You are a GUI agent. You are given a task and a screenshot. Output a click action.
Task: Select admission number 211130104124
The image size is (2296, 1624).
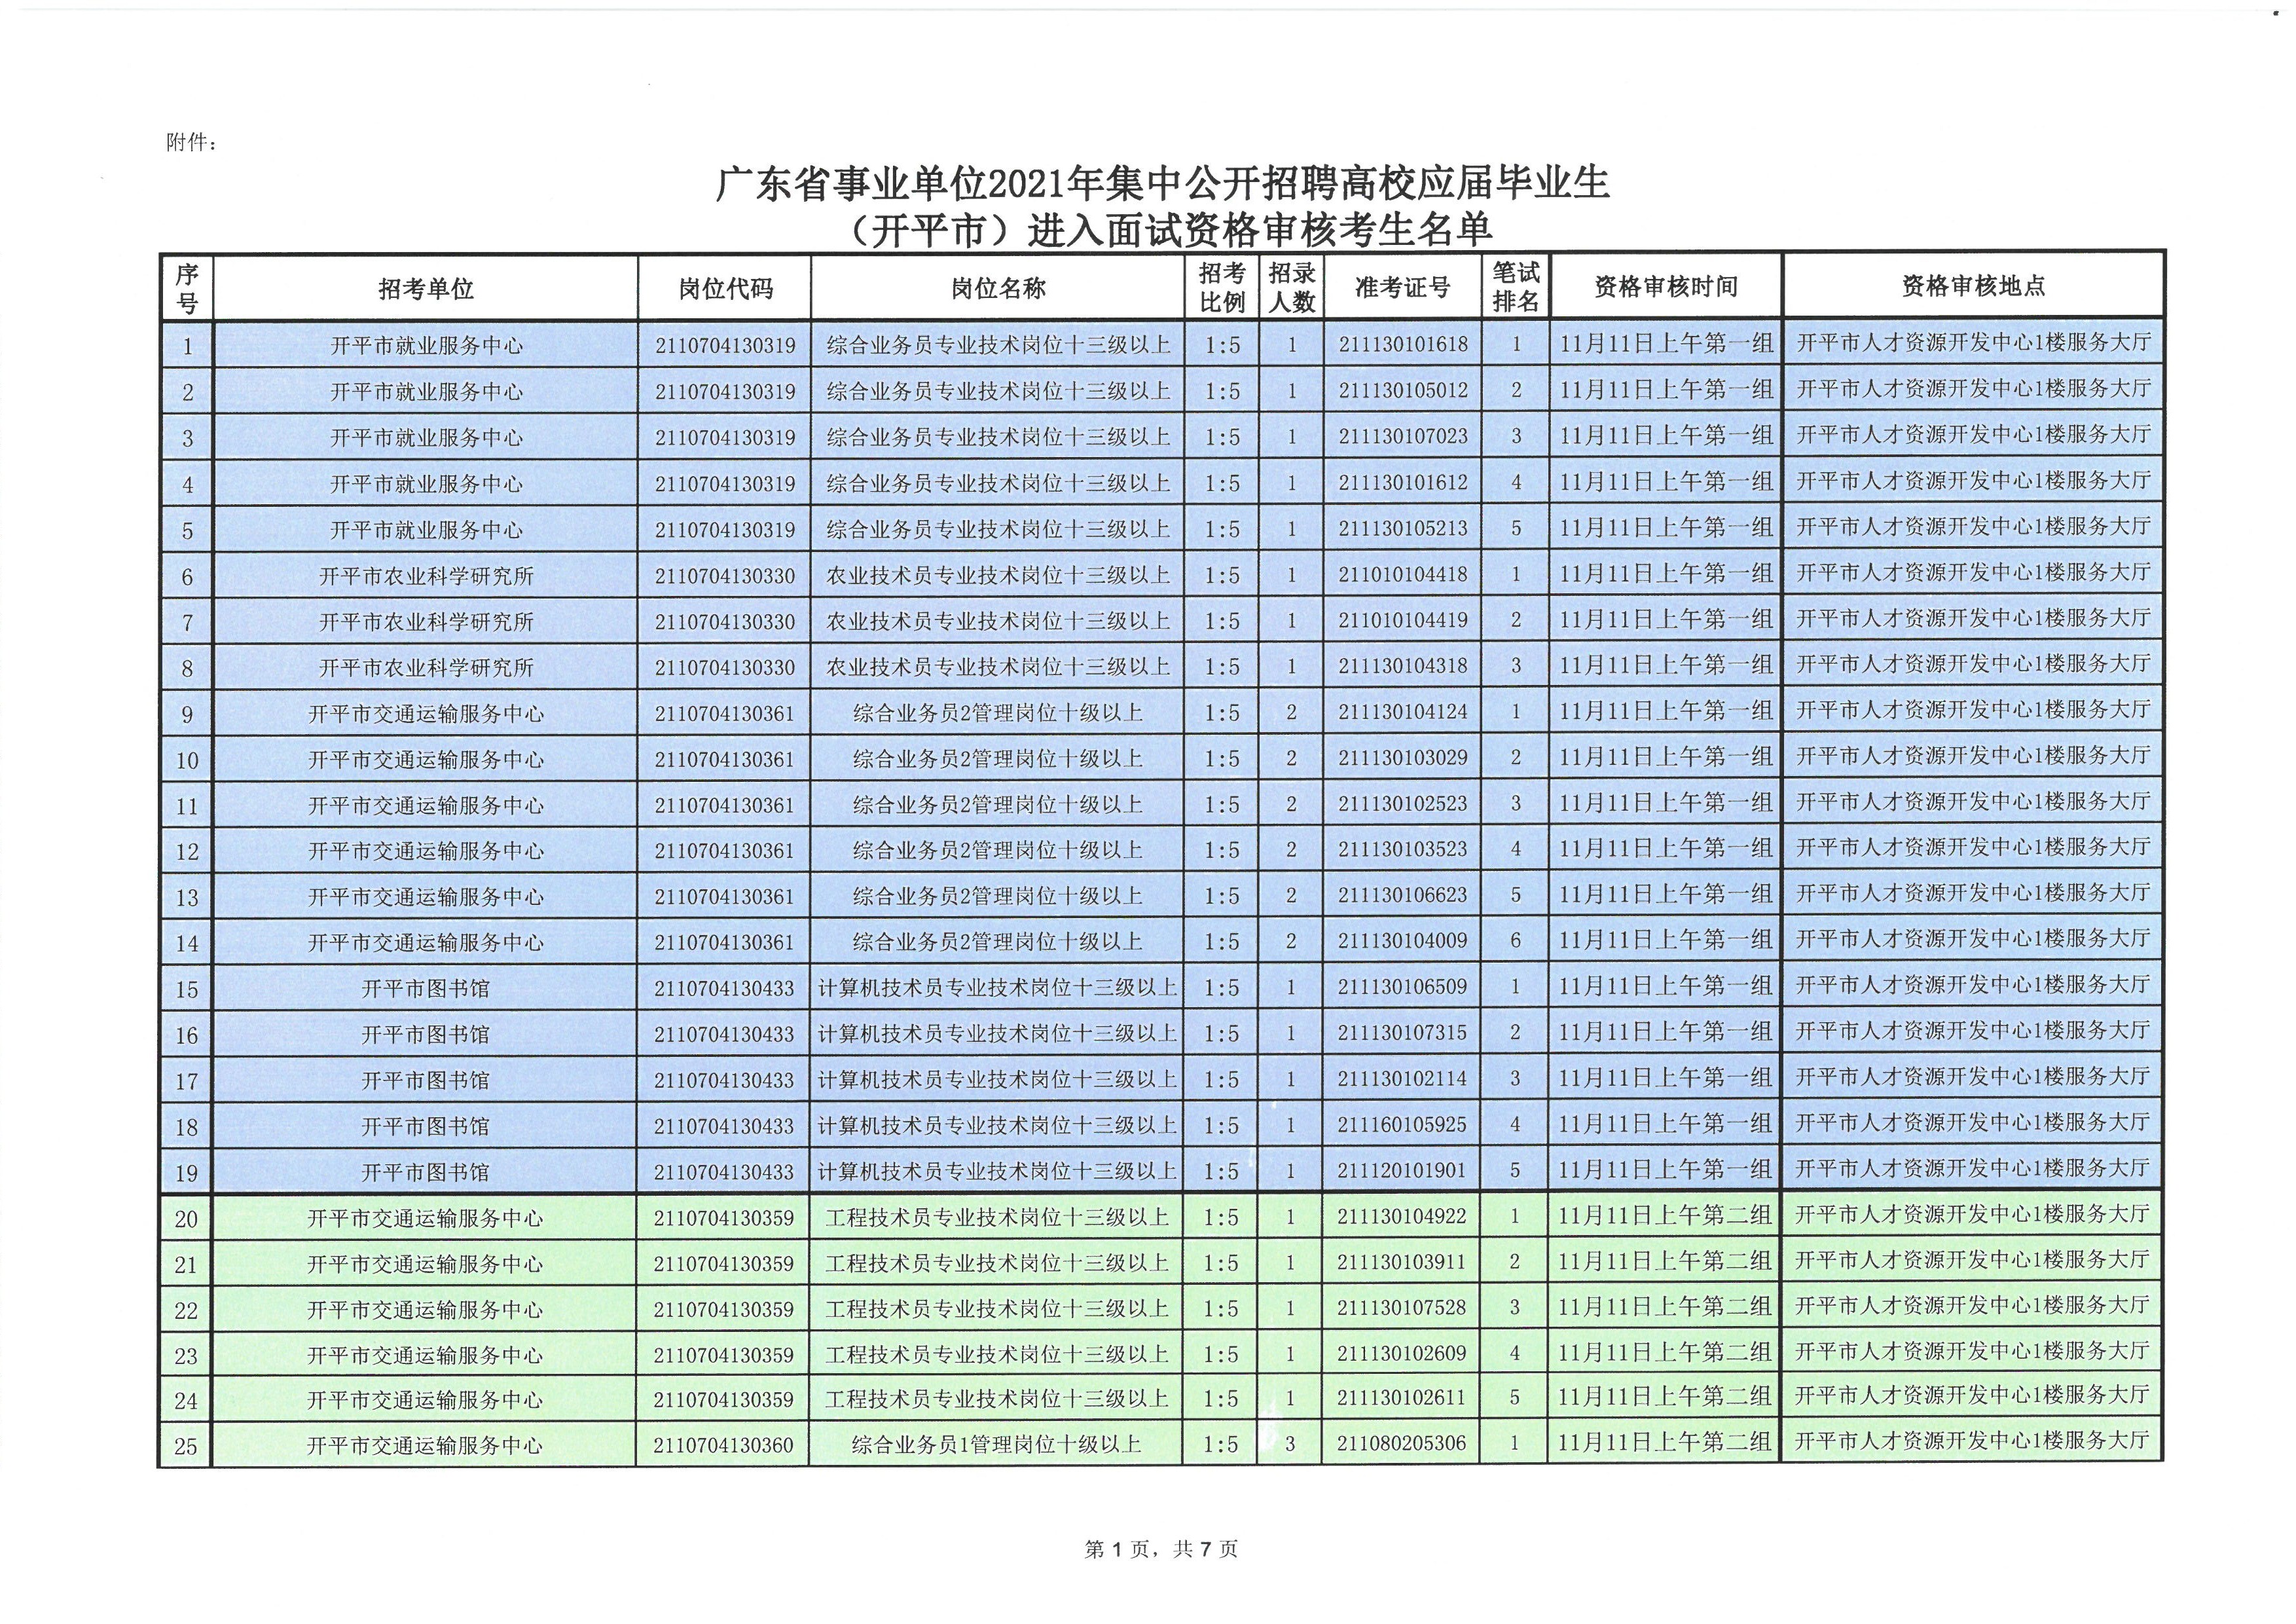coord(1403,712)
